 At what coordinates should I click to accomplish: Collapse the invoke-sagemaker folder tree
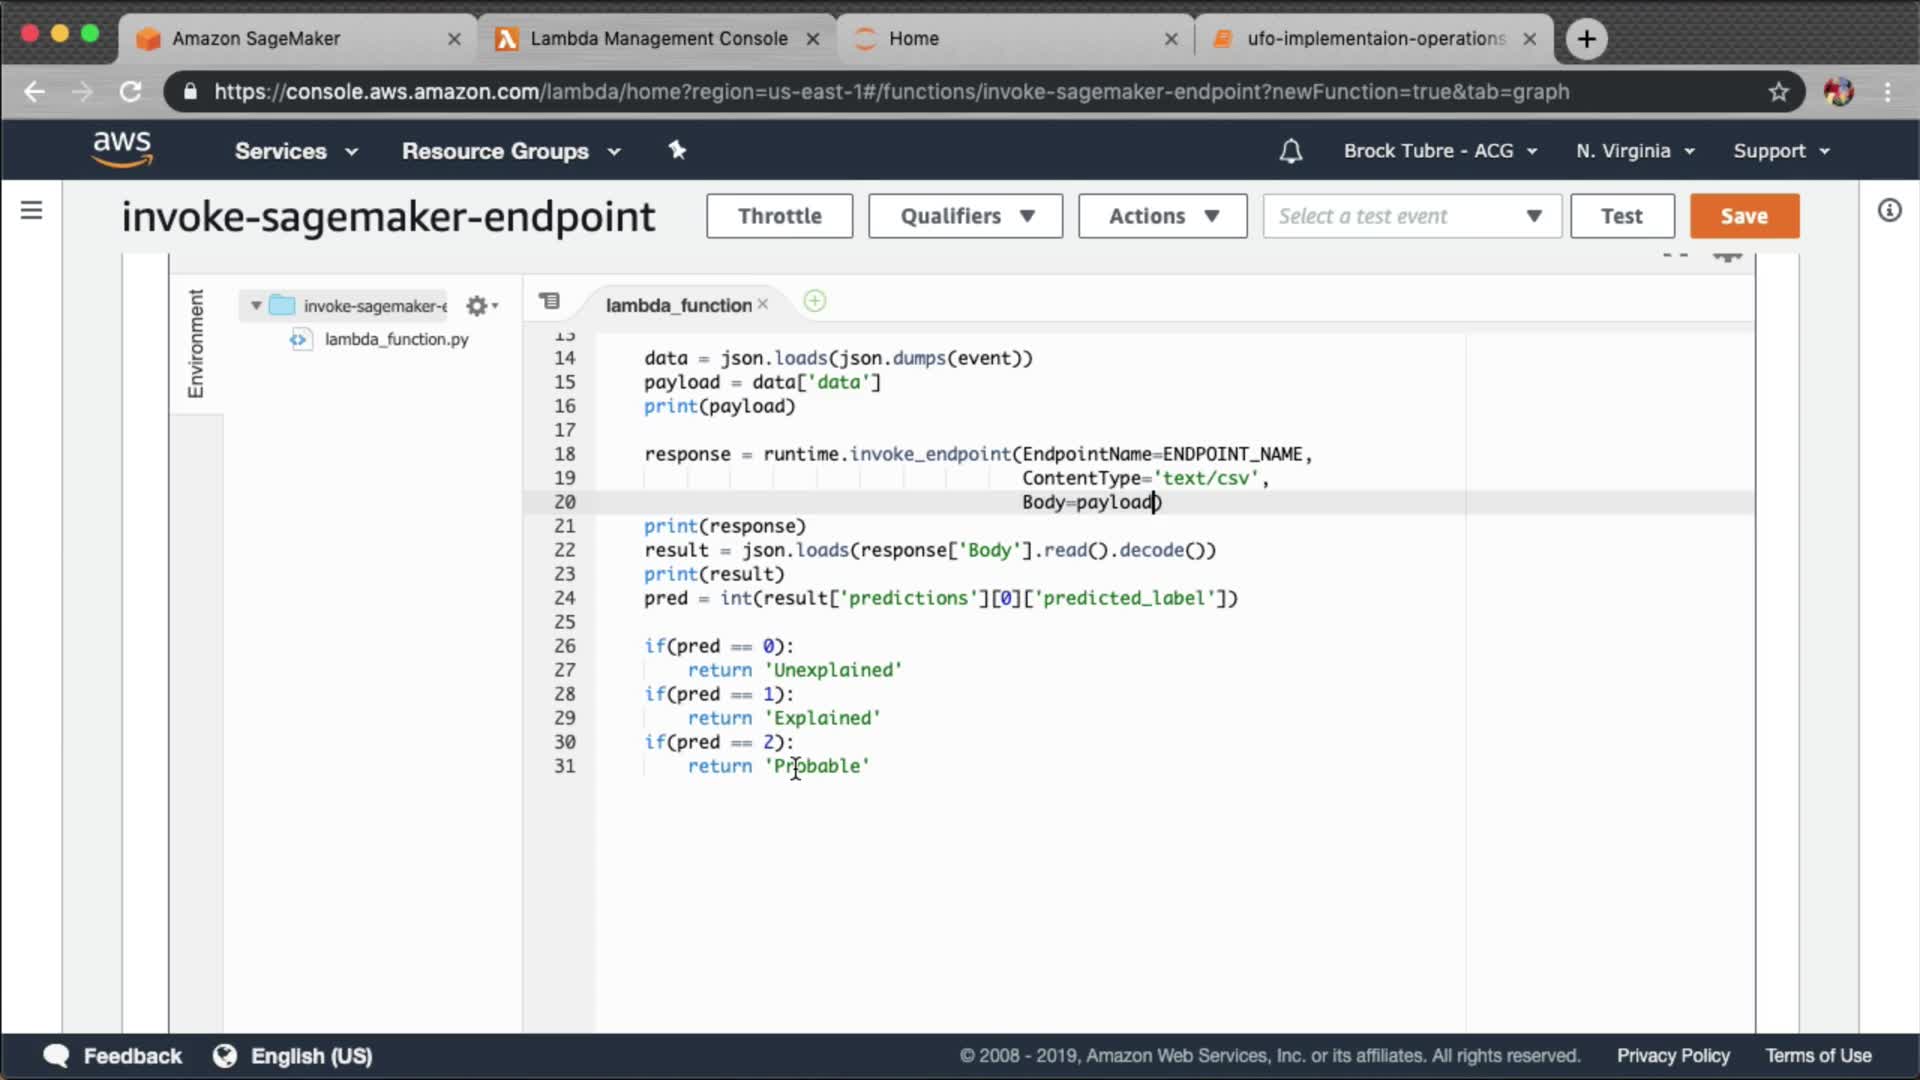(257, 306)
